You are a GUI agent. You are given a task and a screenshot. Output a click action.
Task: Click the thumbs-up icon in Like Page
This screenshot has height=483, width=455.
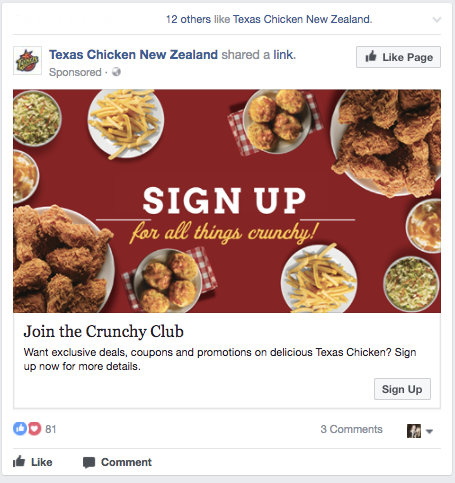[371, 56]
